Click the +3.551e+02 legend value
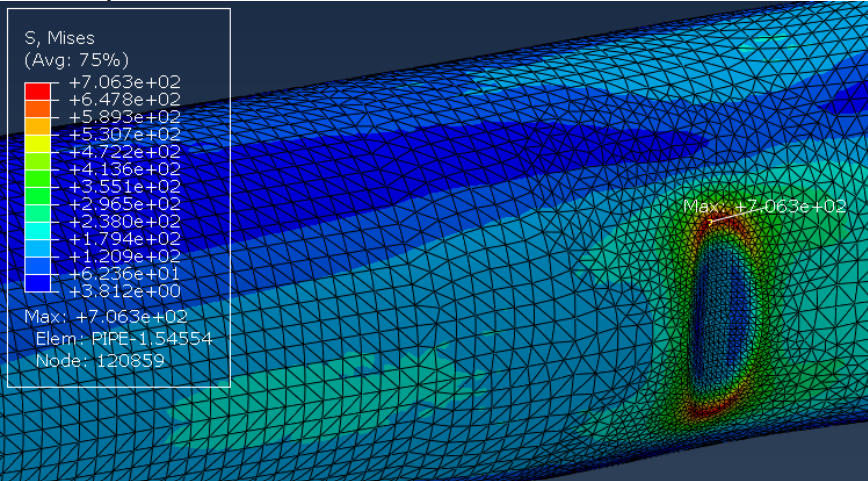 pos(125,187)
